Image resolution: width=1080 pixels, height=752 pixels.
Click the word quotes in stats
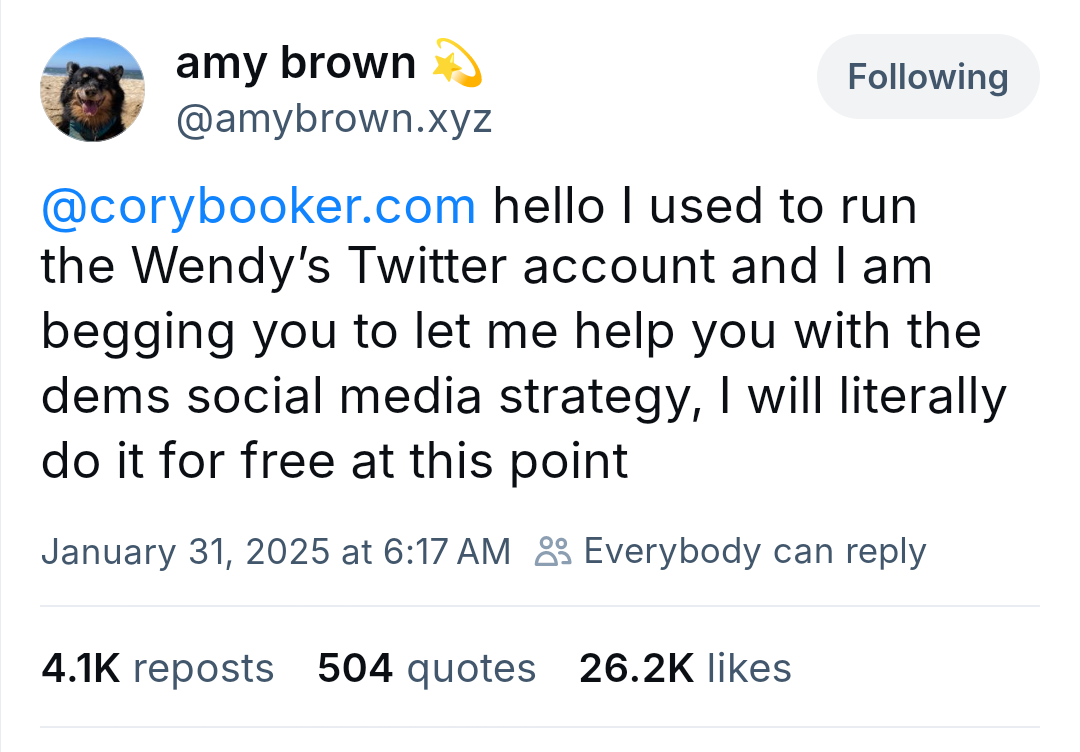(x=471, y=669)
